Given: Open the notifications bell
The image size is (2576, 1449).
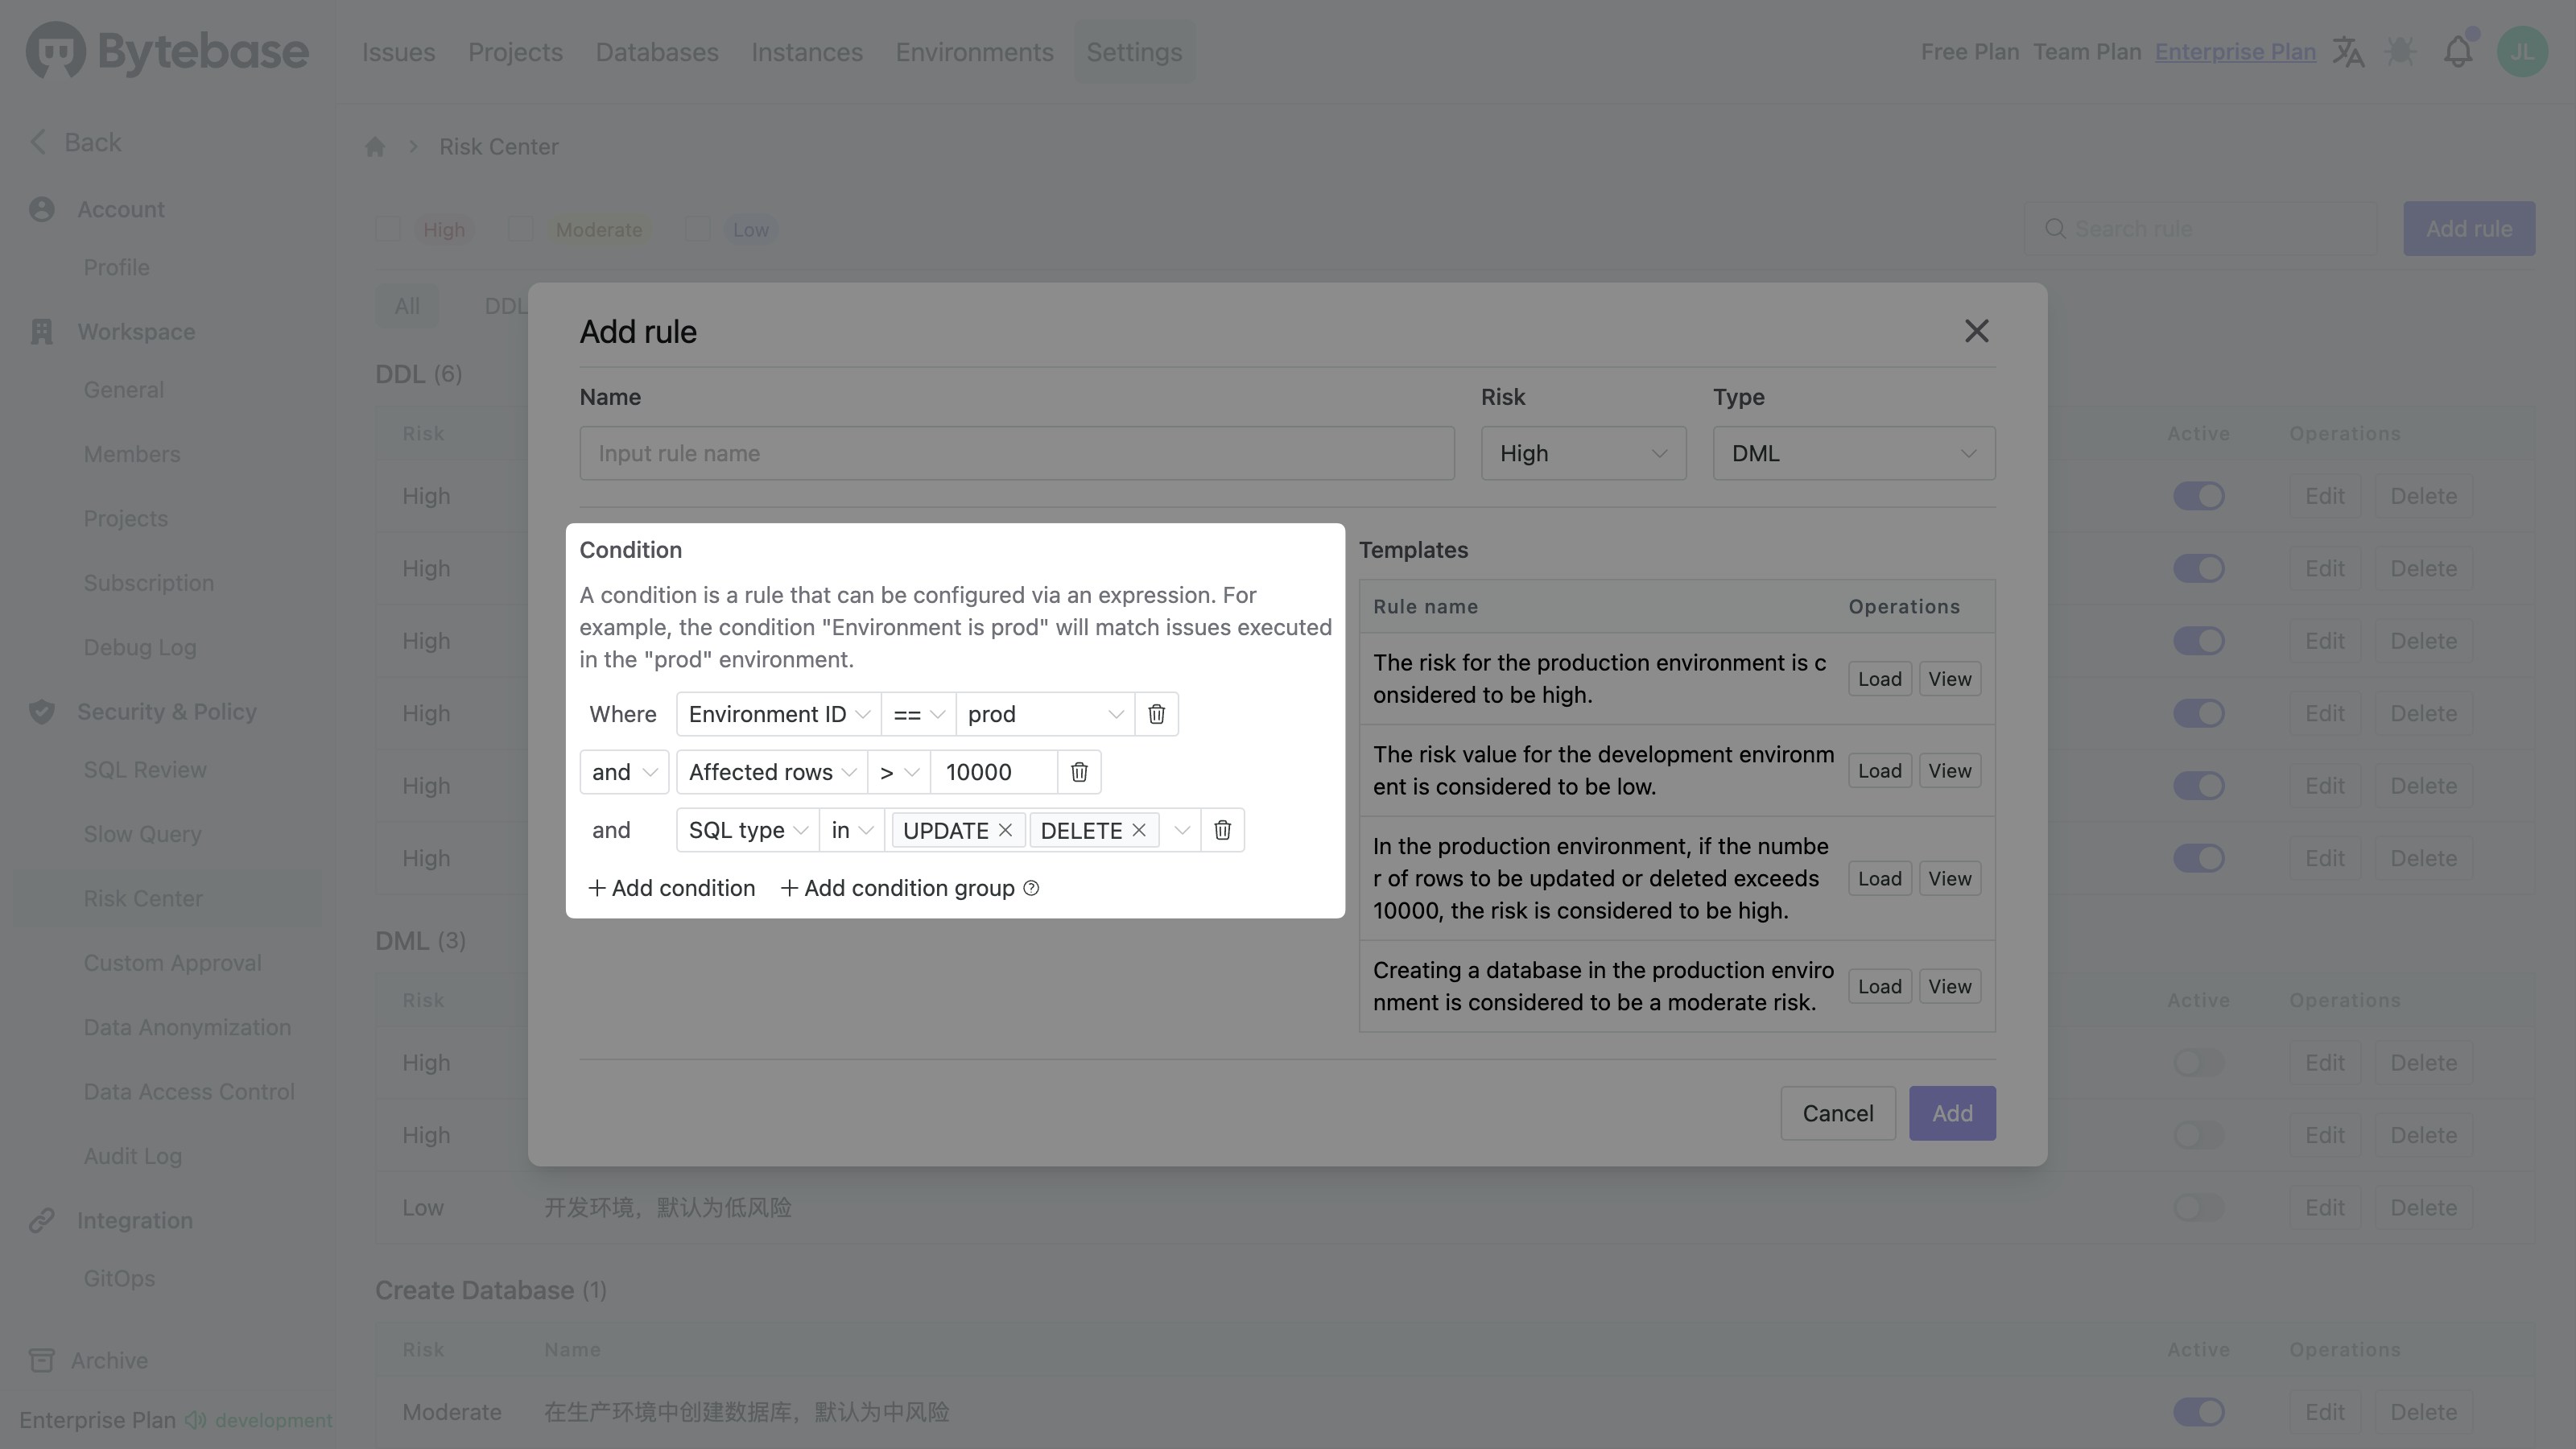Looking at the screenshot, I should coord(2457,52).
